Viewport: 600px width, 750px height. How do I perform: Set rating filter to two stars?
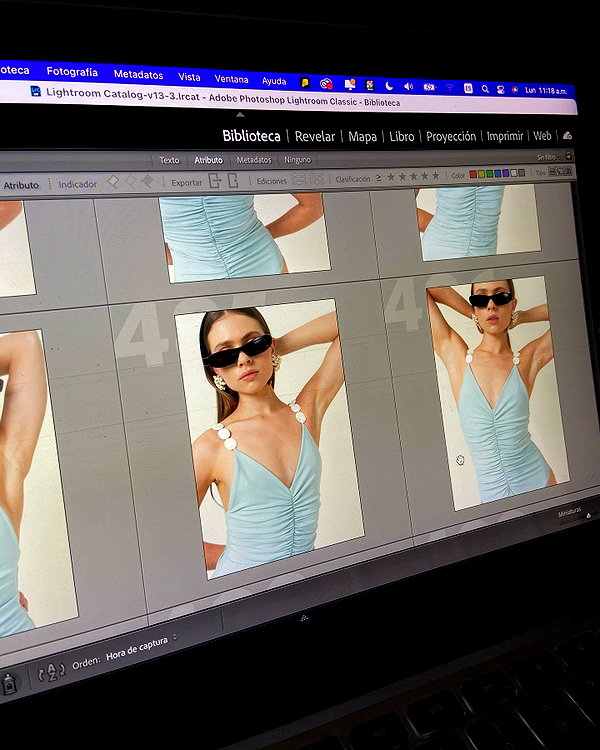402,176
